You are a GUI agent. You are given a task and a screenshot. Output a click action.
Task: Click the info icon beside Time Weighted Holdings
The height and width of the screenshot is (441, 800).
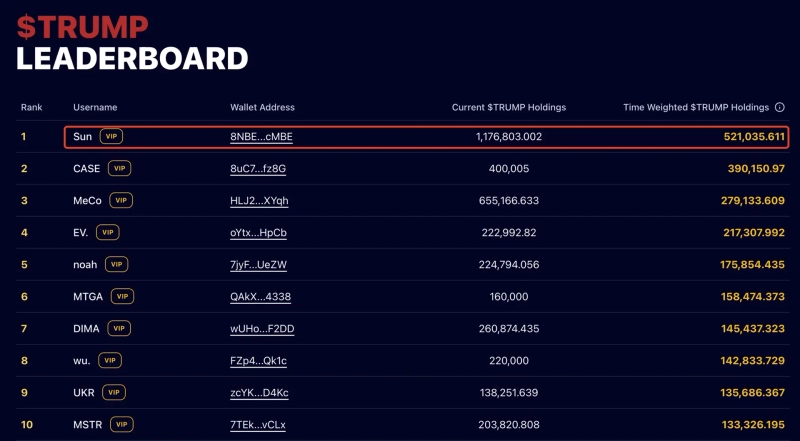tap(780, 107)
